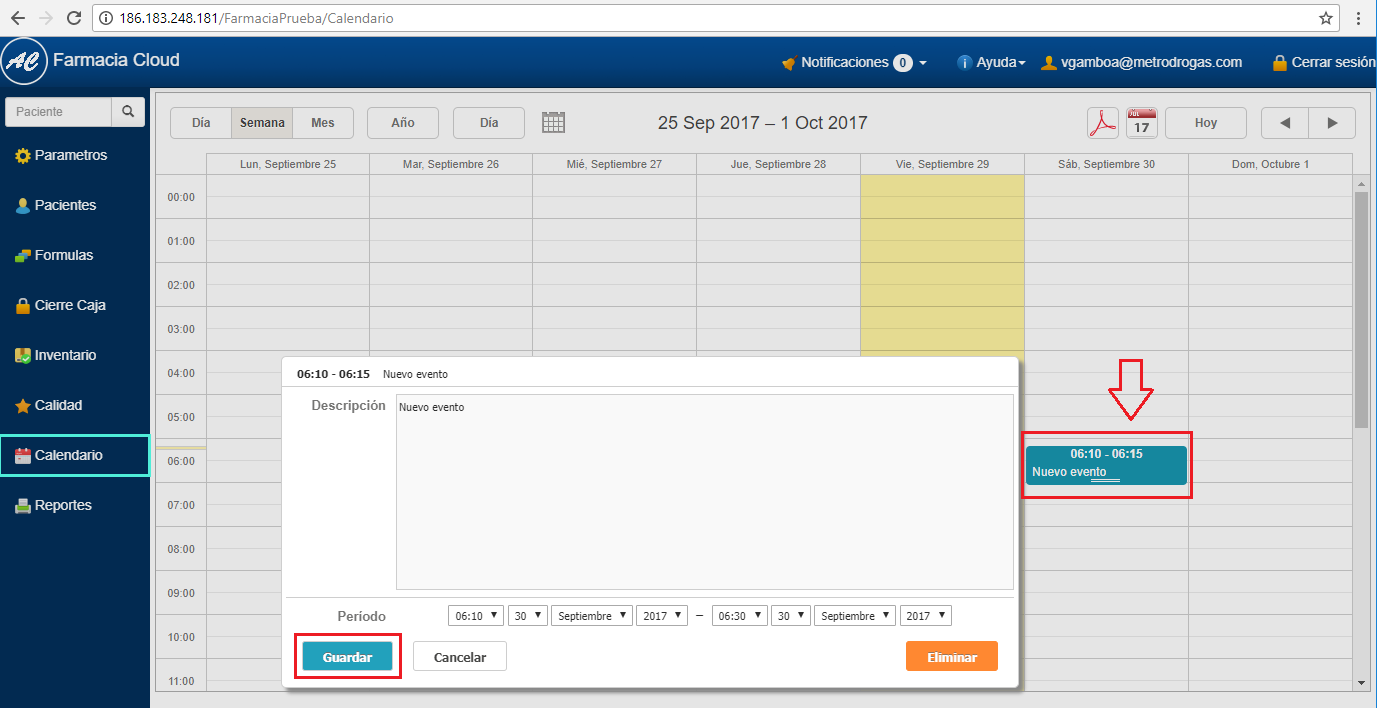Viewport: 1377px width, 708px height.
Task: Click the calendar date icon showing 17
Action: [1141, 123]
